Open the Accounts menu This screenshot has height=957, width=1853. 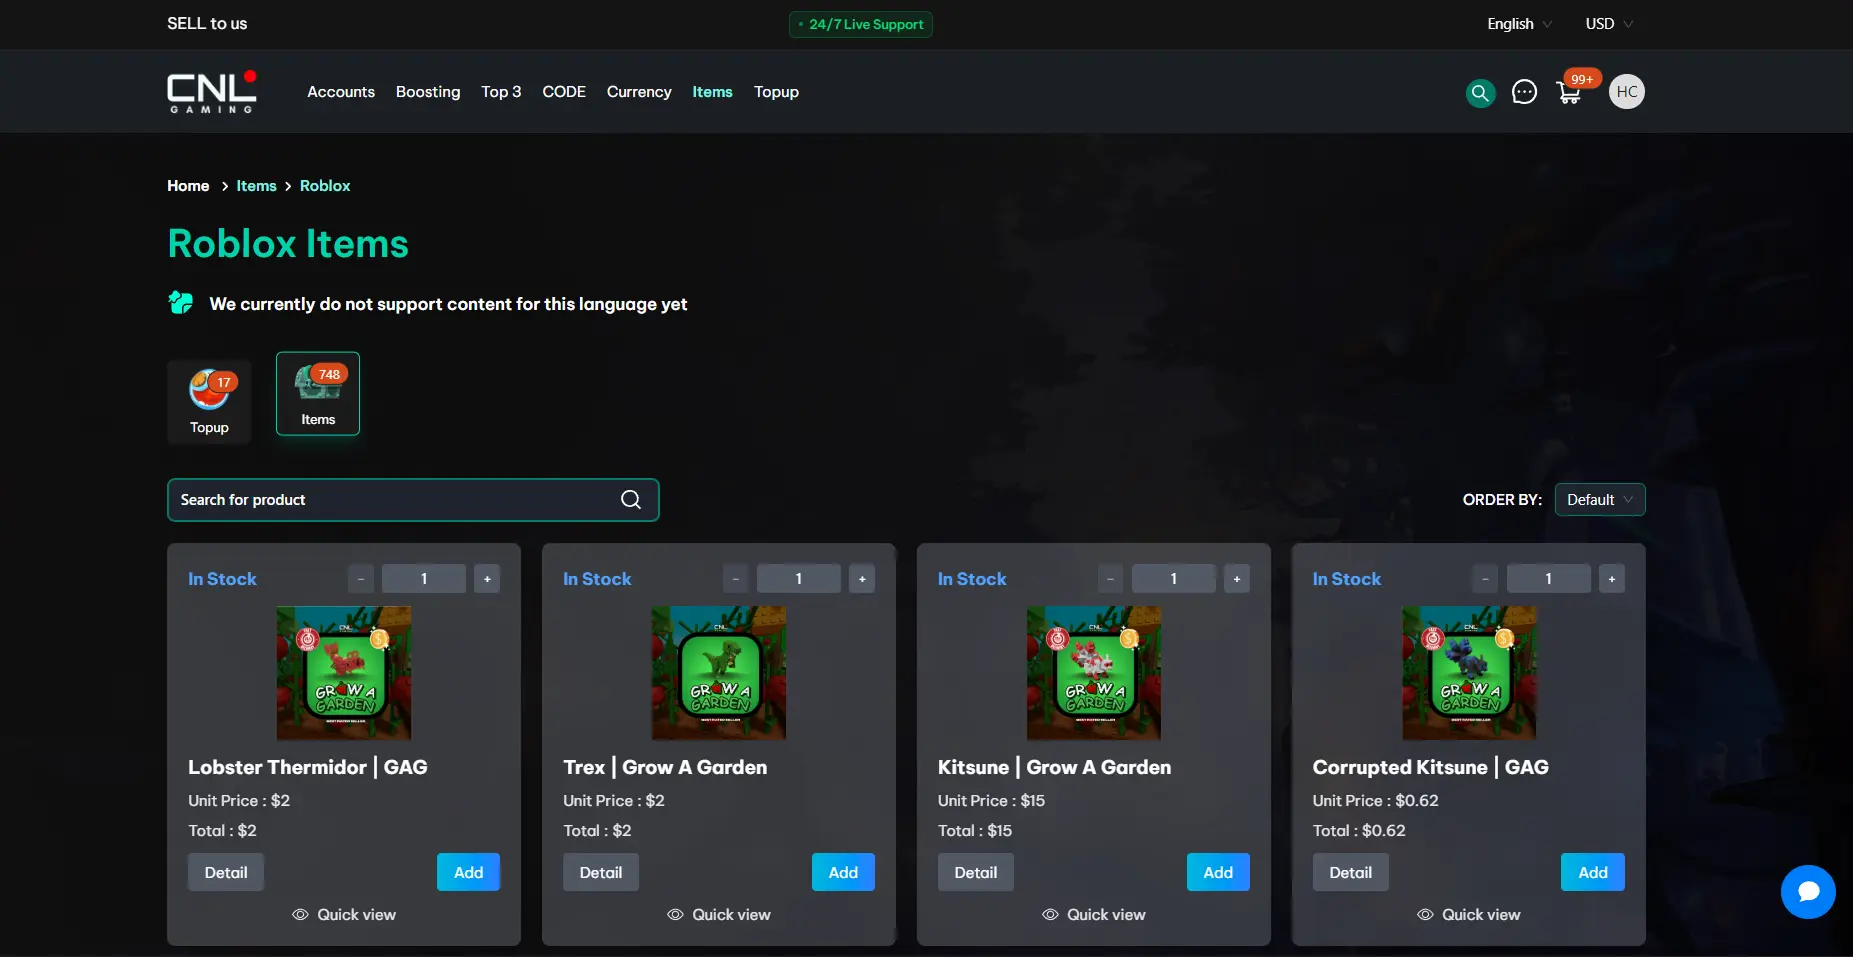coord(341,92)
